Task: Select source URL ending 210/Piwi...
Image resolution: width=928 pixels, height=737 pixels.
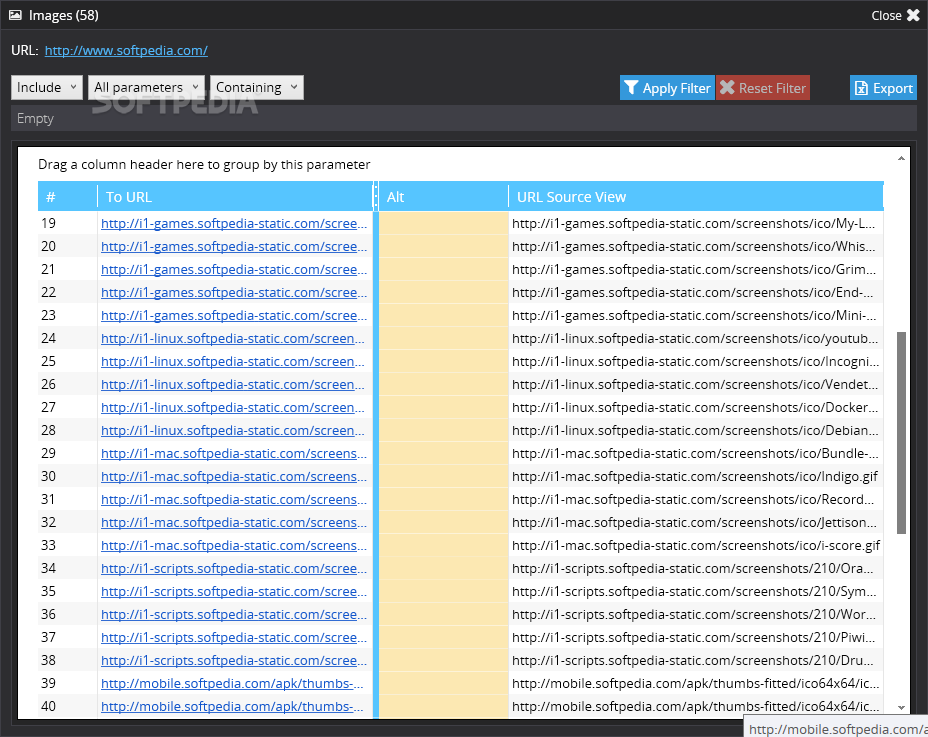Action: click(694, 638)
